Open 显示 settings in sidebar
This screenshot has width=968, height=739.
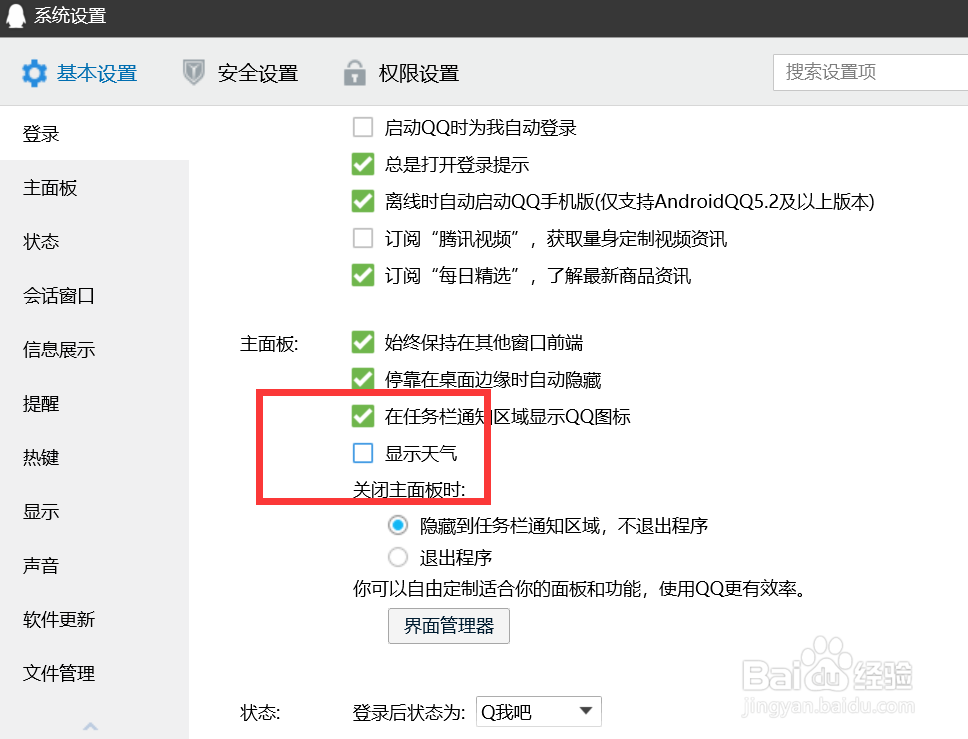click(41, 511)
